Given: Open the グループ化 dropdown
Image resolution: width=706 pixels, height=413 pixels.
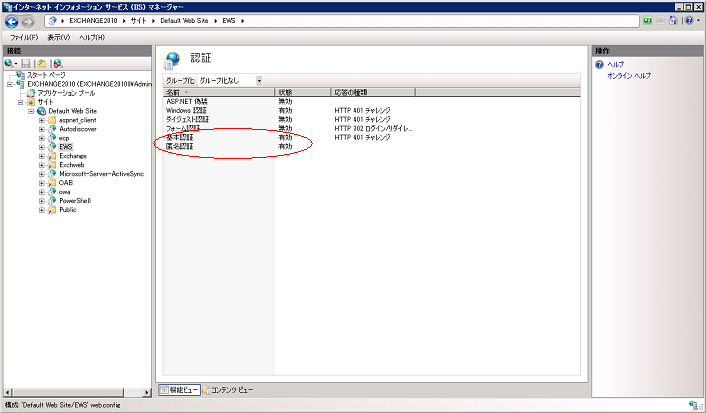Looking at the screenshot, I should point(259,81).
